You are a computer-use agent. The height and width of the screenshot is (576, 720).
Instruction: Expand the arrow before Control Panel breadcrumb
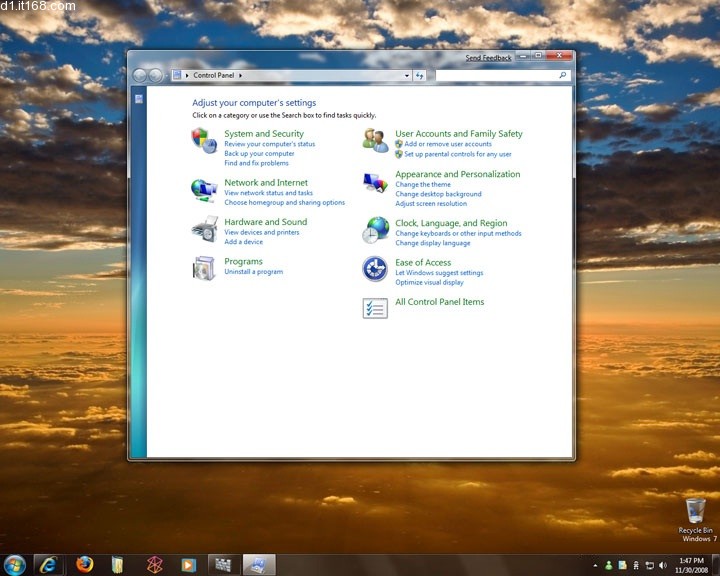187,75
